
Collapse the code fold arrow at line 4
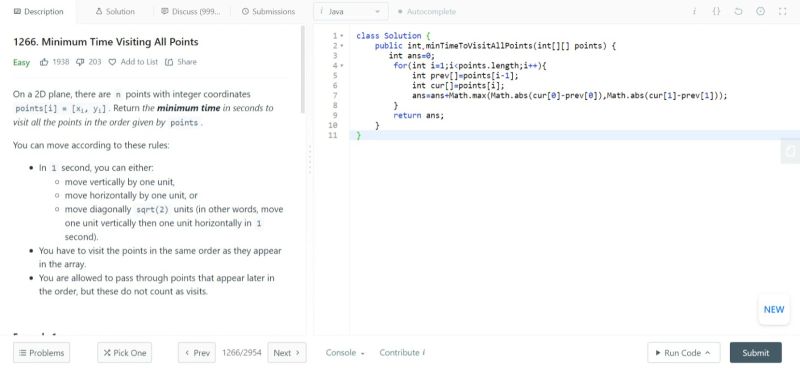pyautogui.click(x=341, y=66)
